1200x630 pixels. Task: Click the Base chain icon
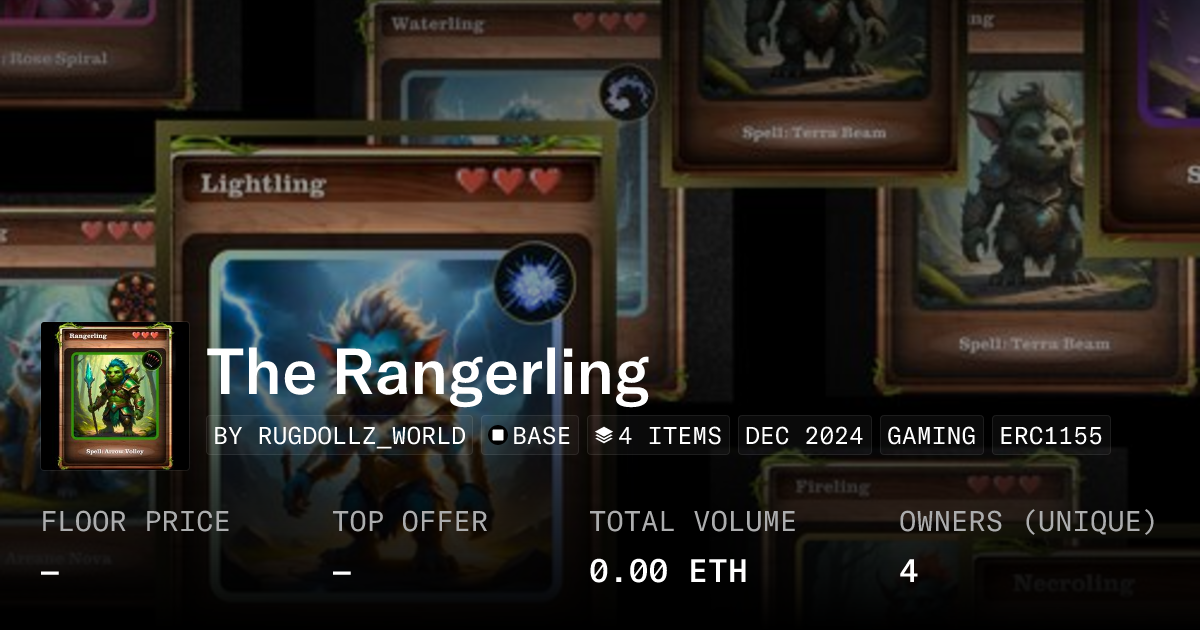(x=497, y=436)
